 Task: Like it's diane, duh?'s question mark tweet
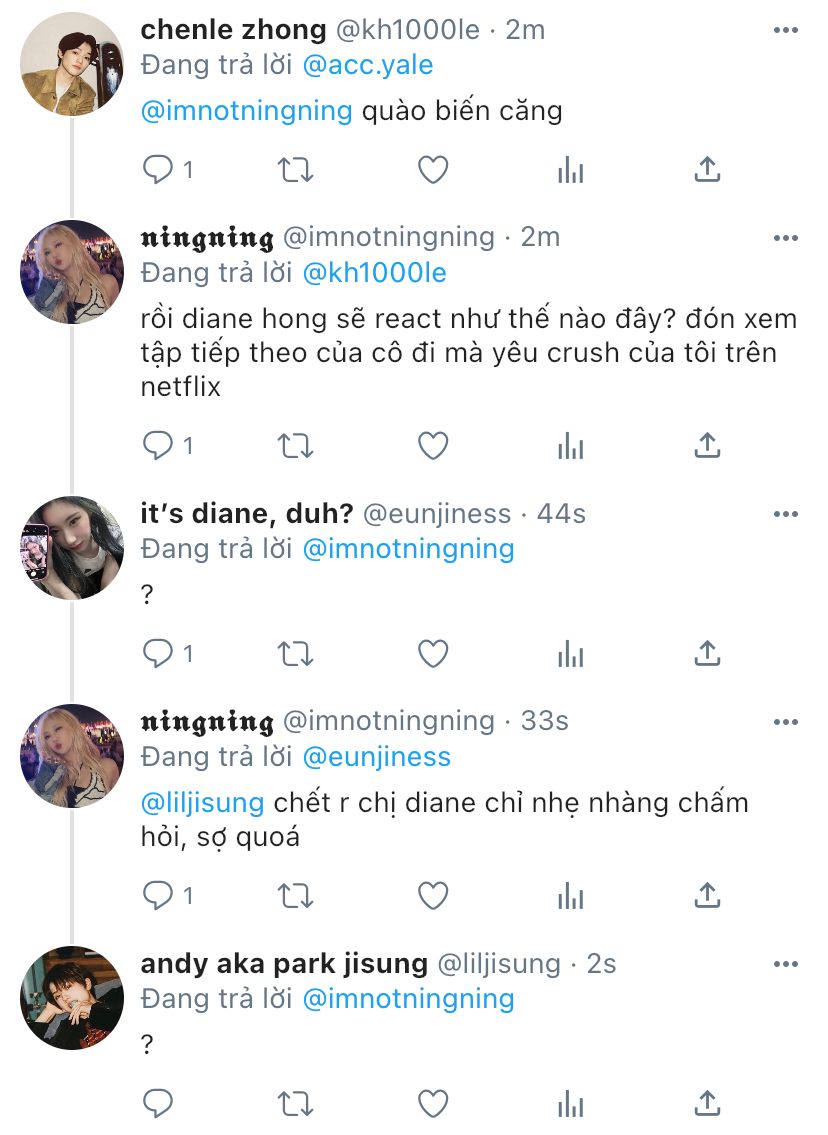click(x=432, y=654)
